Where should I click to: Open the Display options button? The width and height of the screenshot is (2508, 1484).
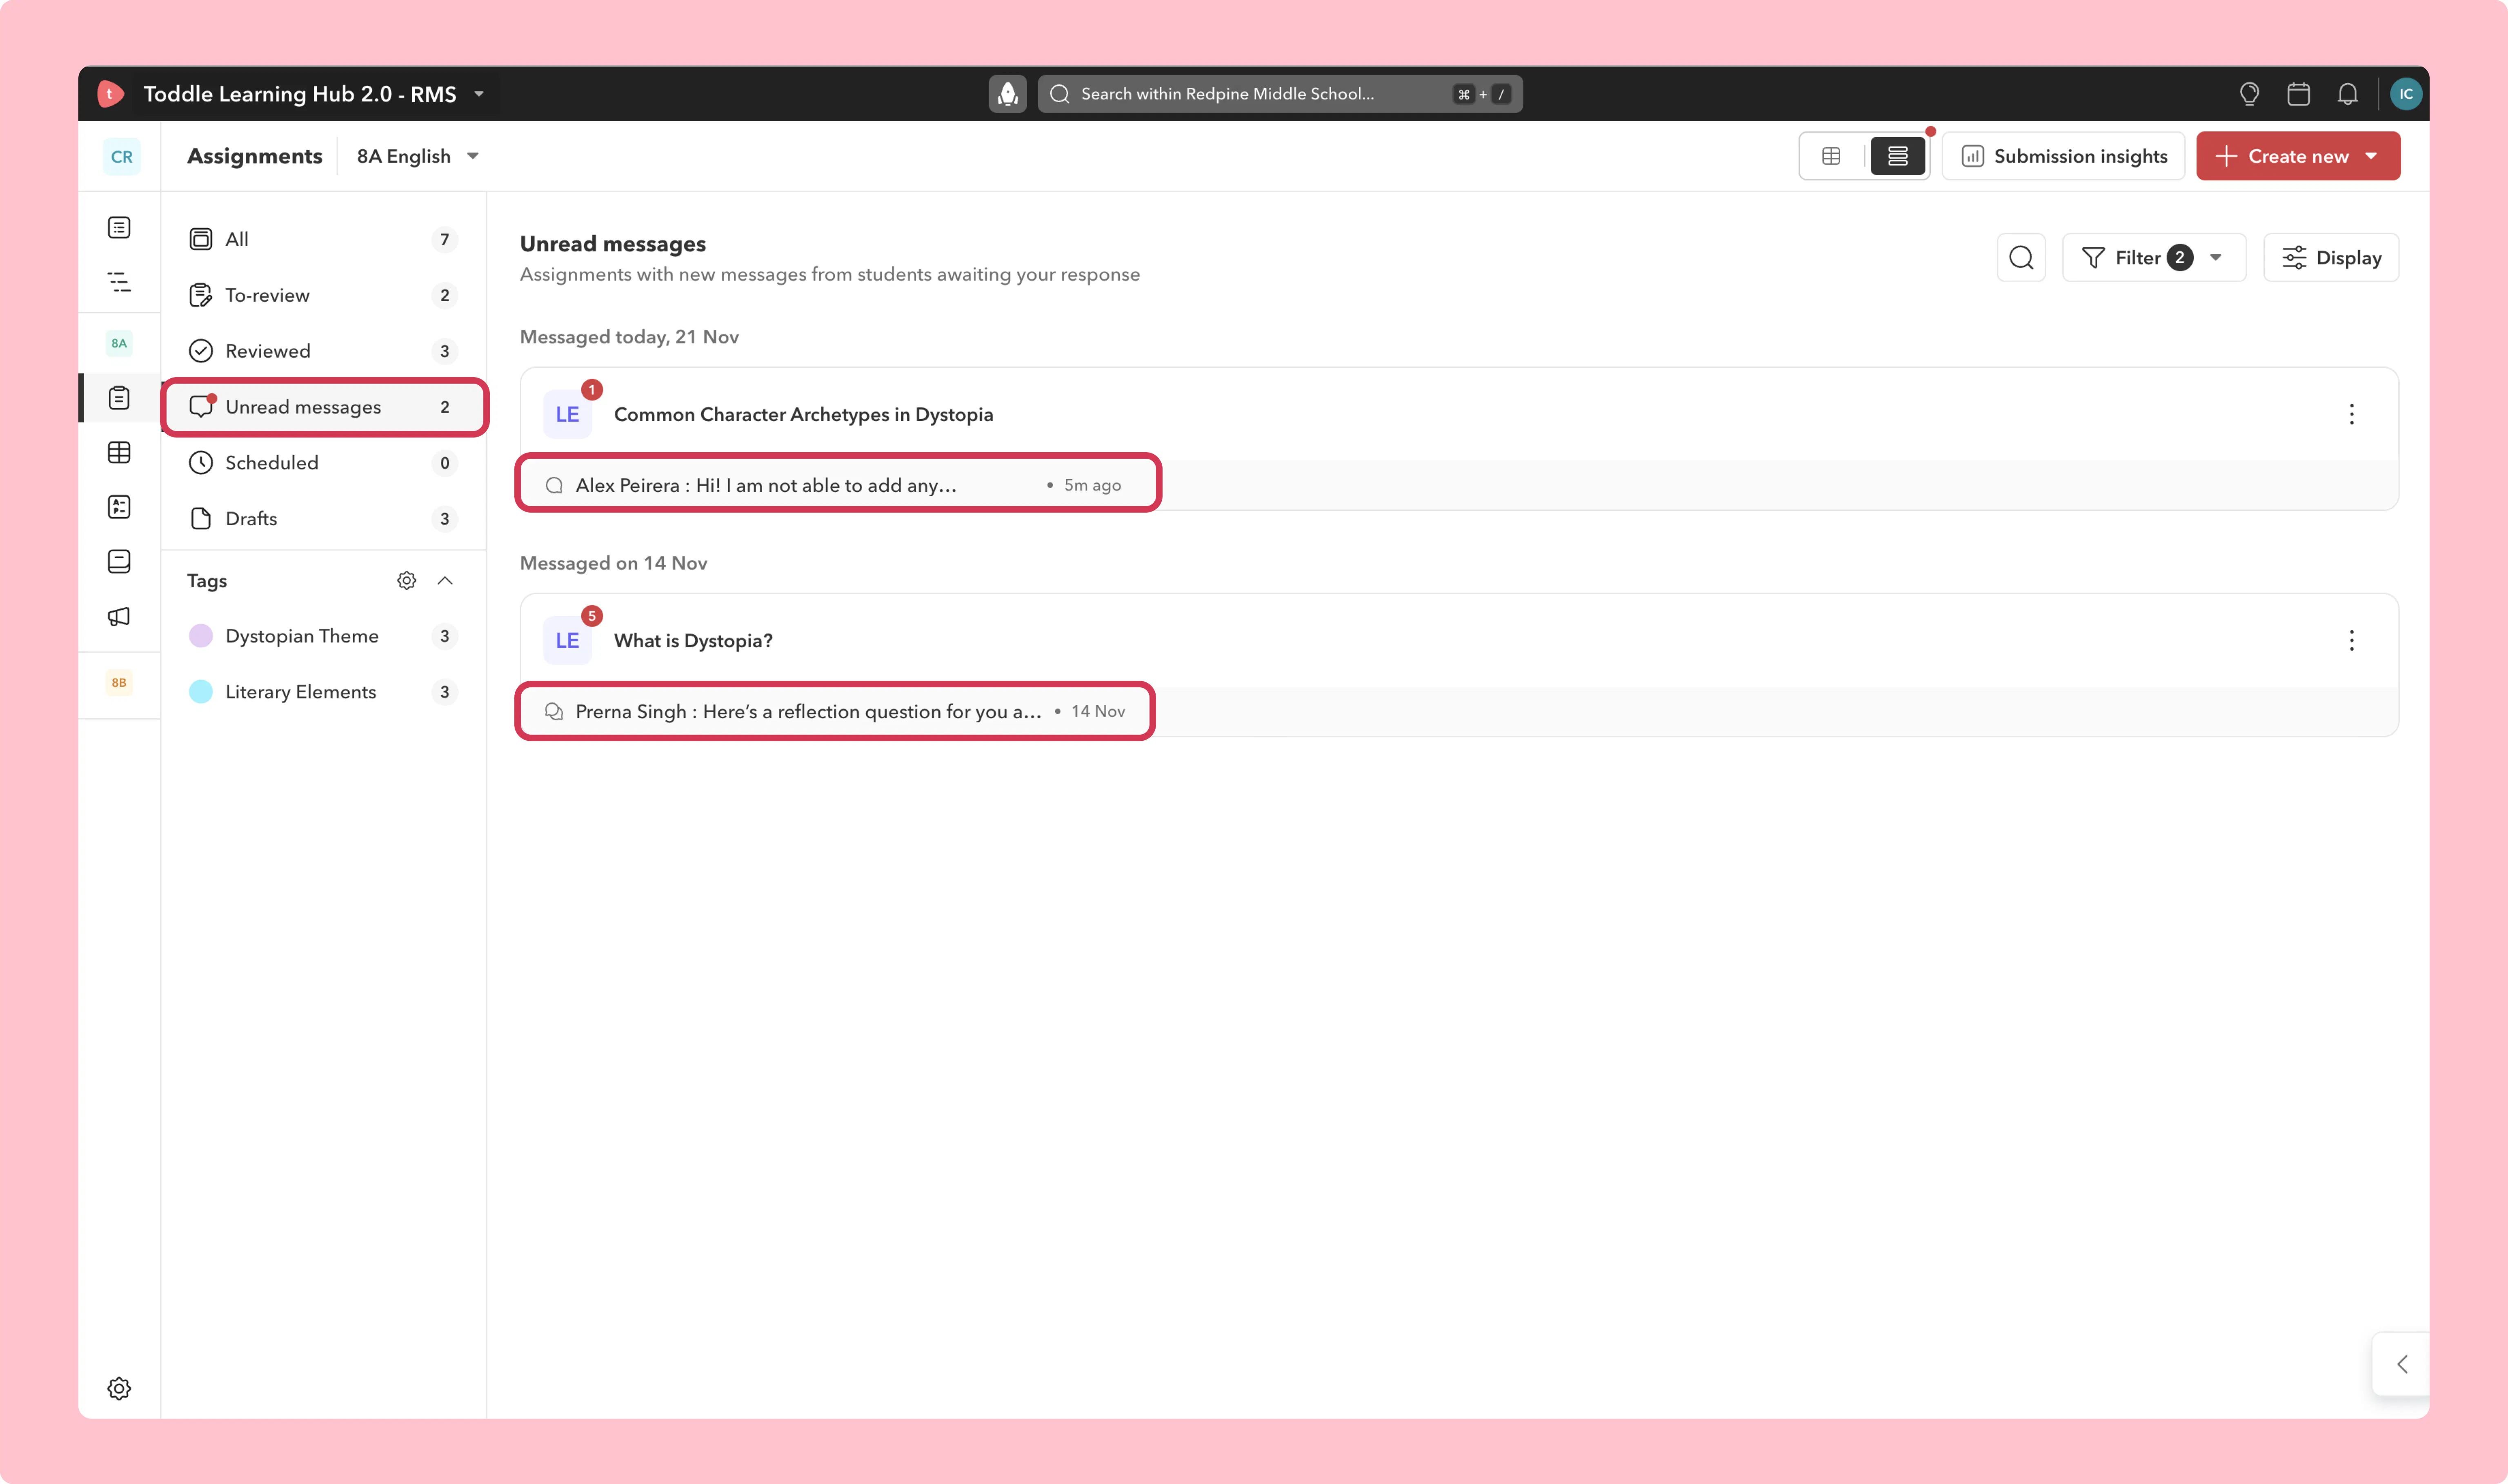pos(2331,258)
